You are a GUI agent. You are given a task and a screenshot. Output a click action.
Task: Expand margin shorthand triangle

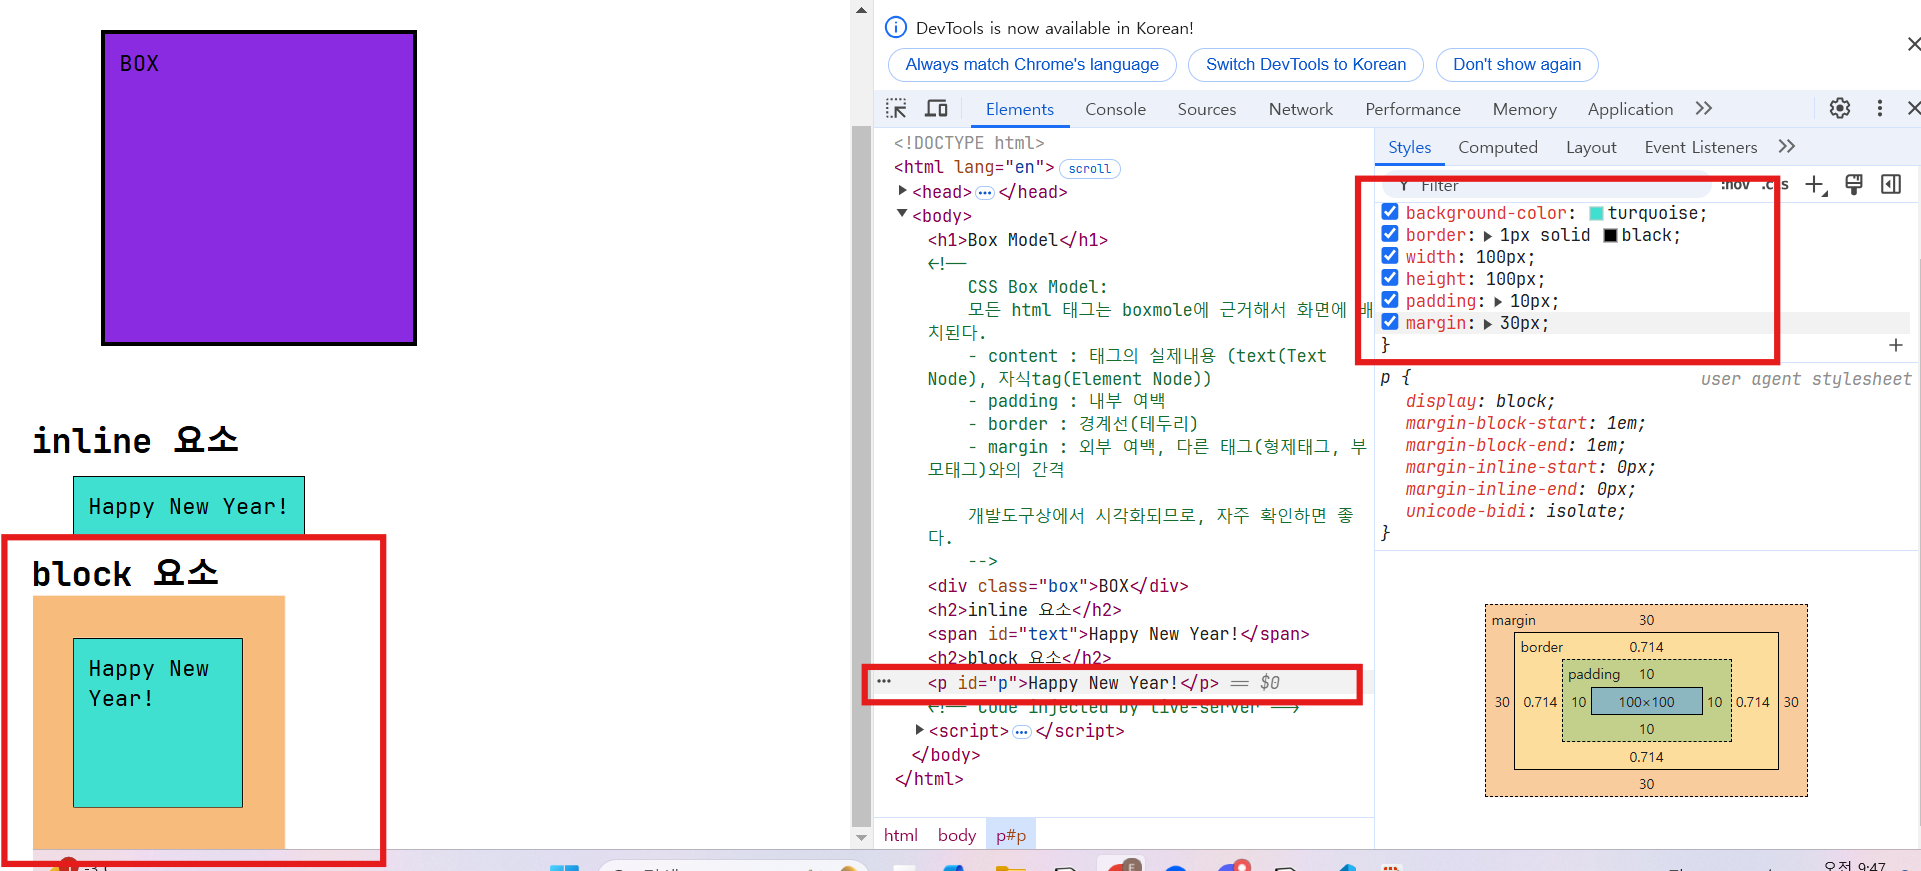coord(1488,324)
